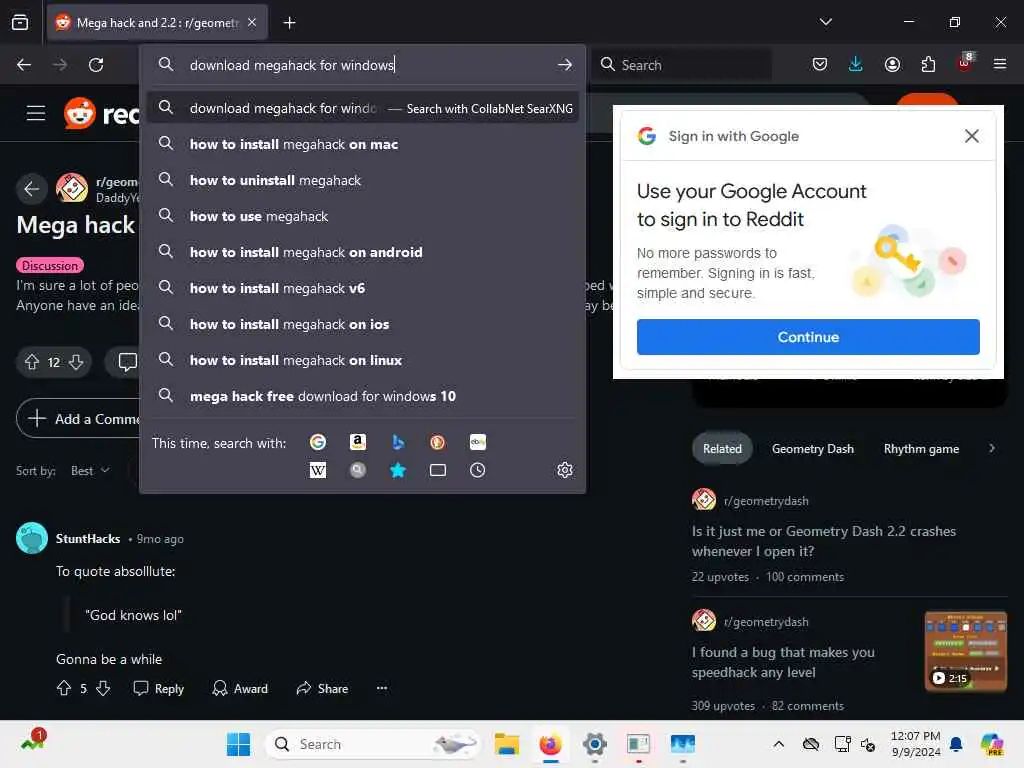1024x768 pixels.
Task: Choose suggestion 'how to uninstall megahack'
Action: (x=362, y=180)
